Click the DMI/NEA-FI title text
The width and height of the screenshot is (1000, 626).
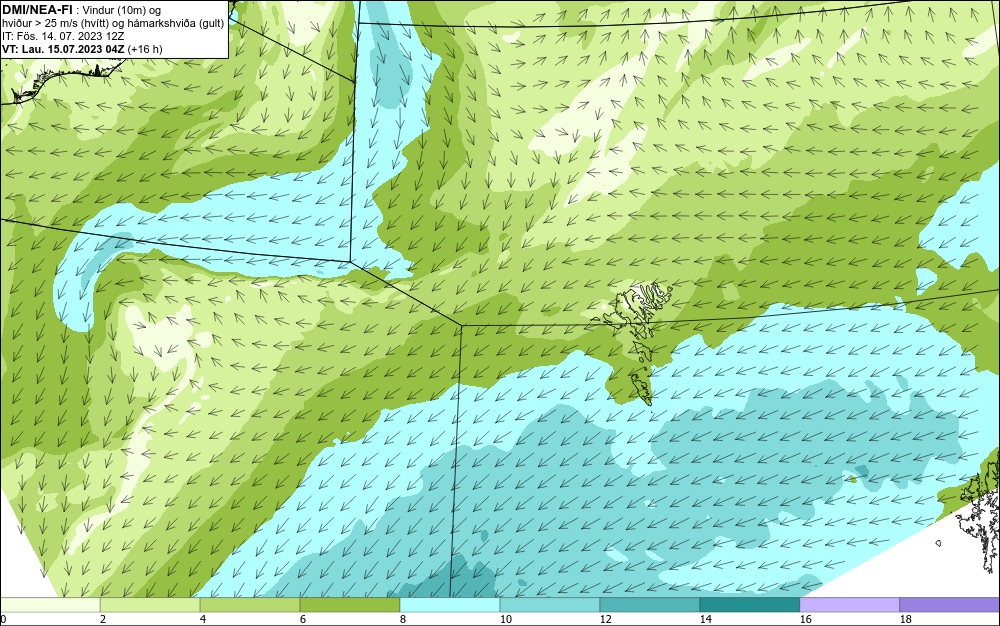[38, 10]
